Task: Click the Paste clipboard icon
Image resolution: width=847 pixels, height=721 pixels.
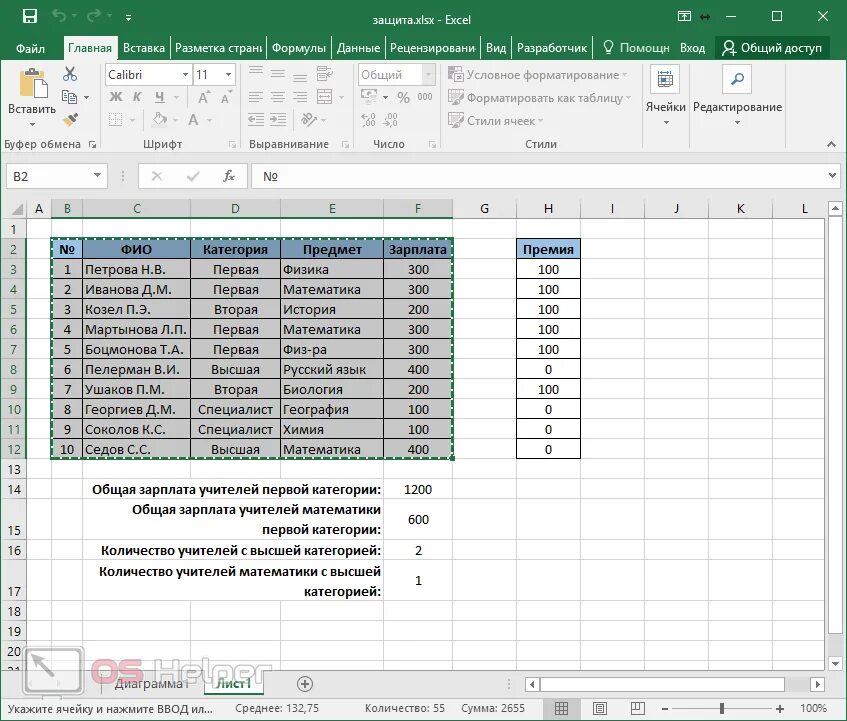Action: click(33, 84)
